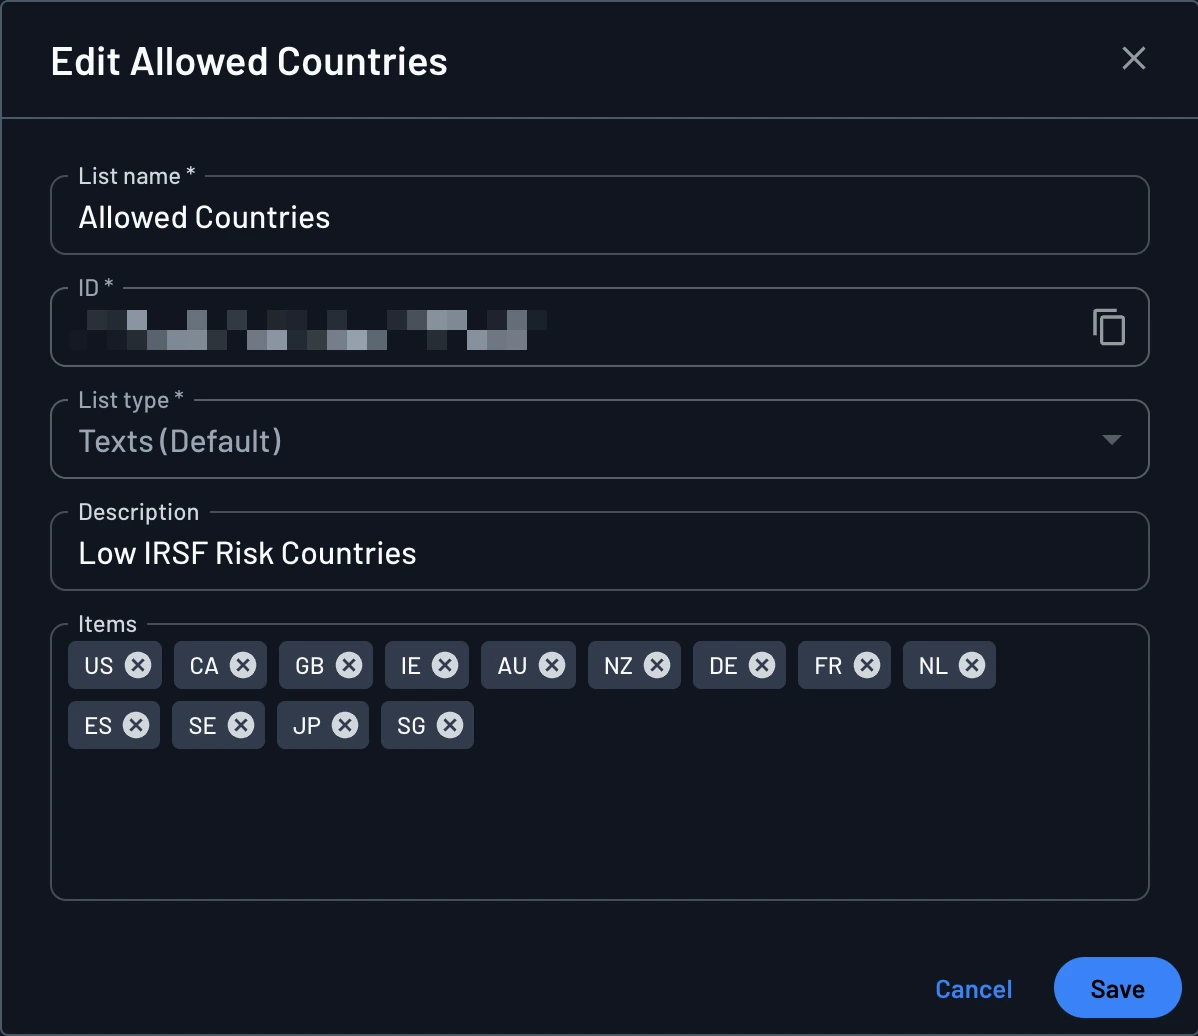Remove the GB country tag
This screenshot has height=1036, width=1198.
349,665
